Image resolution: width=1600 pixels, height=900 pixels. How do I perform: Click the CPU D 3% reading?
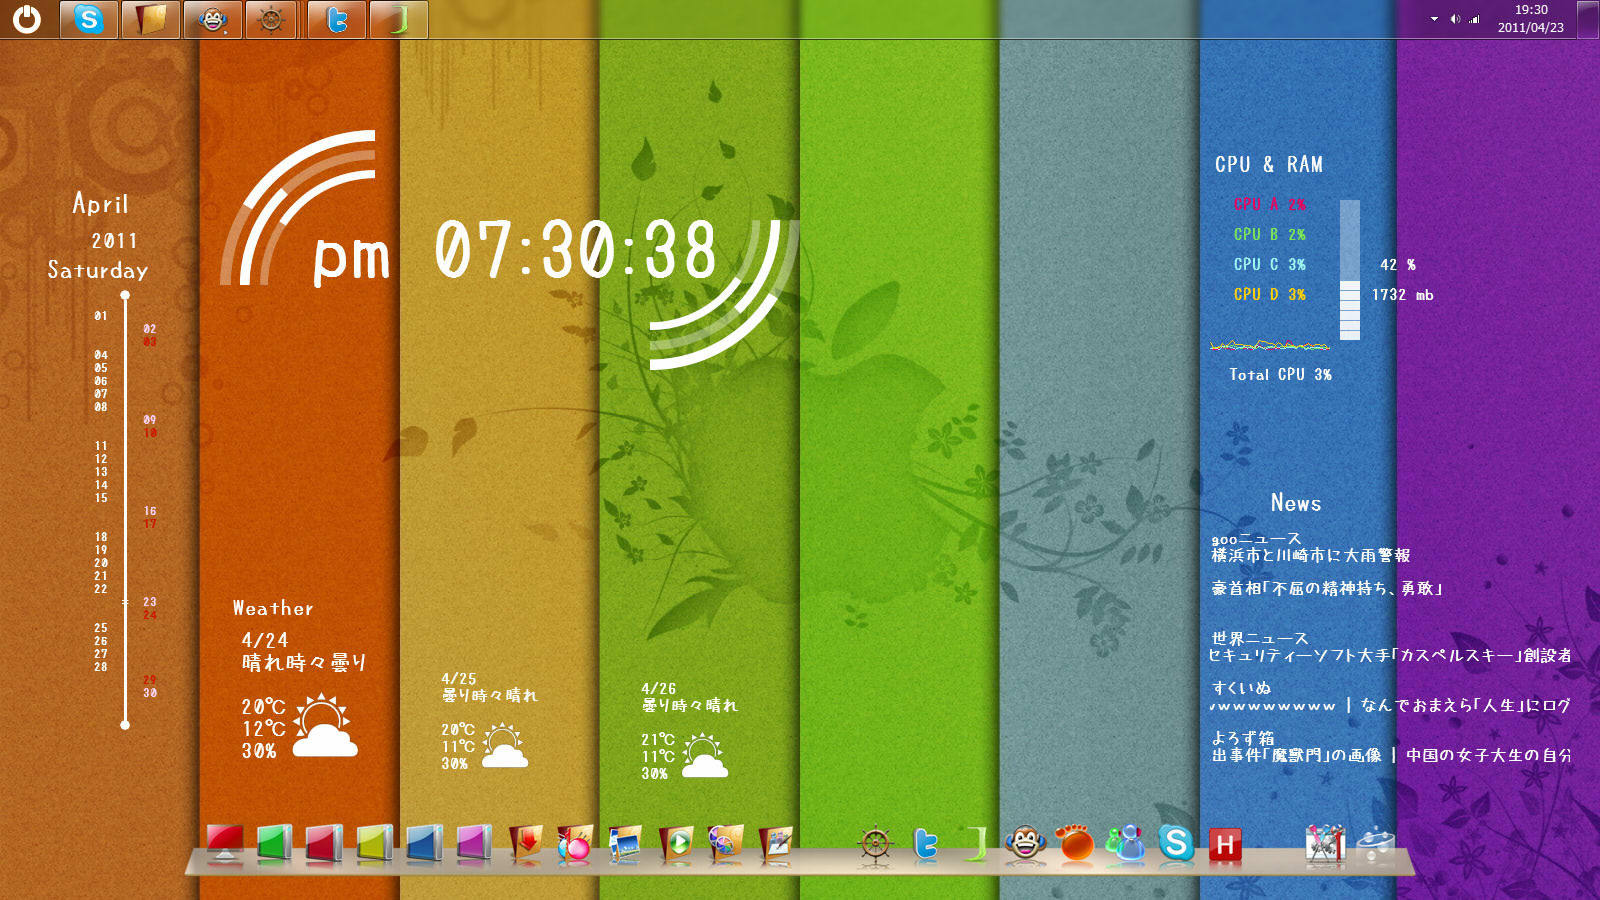click(1270, 294)
